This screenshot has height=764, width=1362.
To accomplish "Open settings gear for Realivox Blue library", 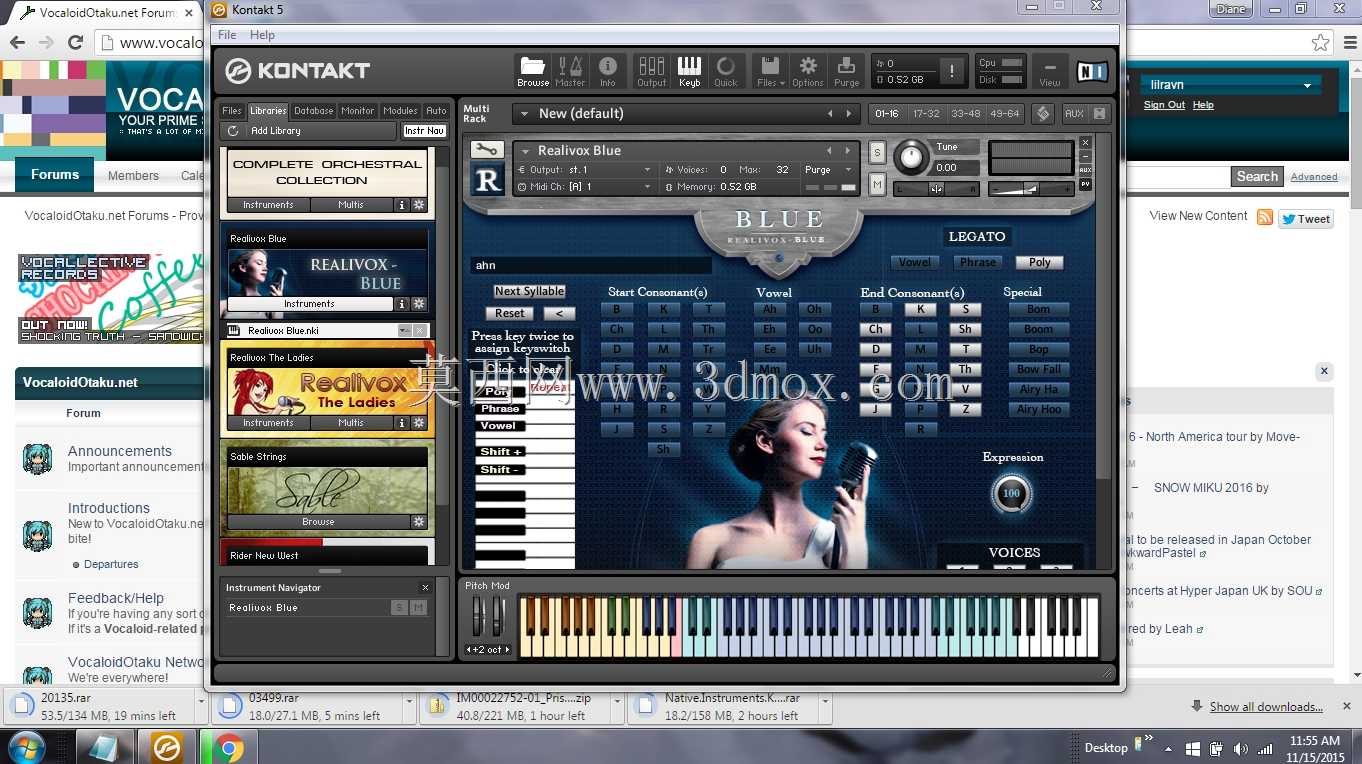I will coord(419,304).
